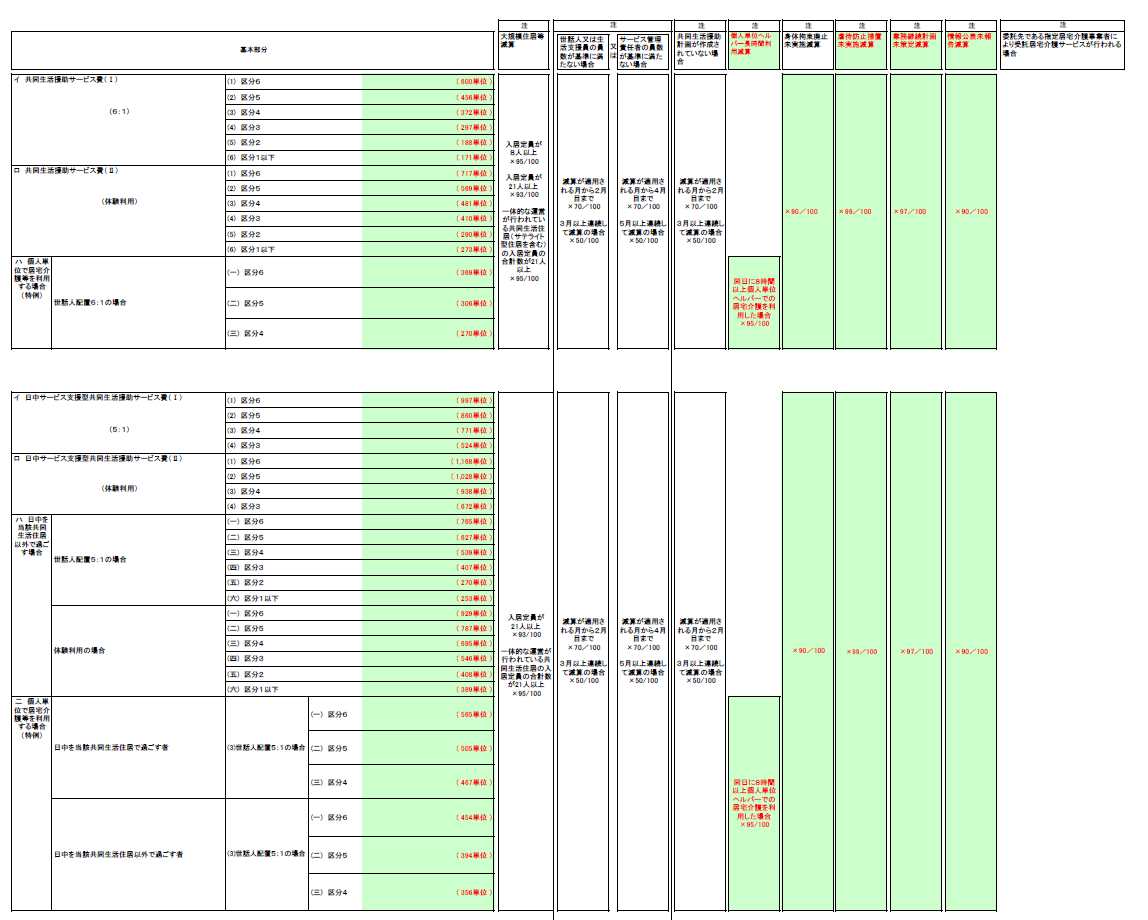The image size is (1148, 920).
Task: Click the '481単位' value
Action: (x=474, y=203)
